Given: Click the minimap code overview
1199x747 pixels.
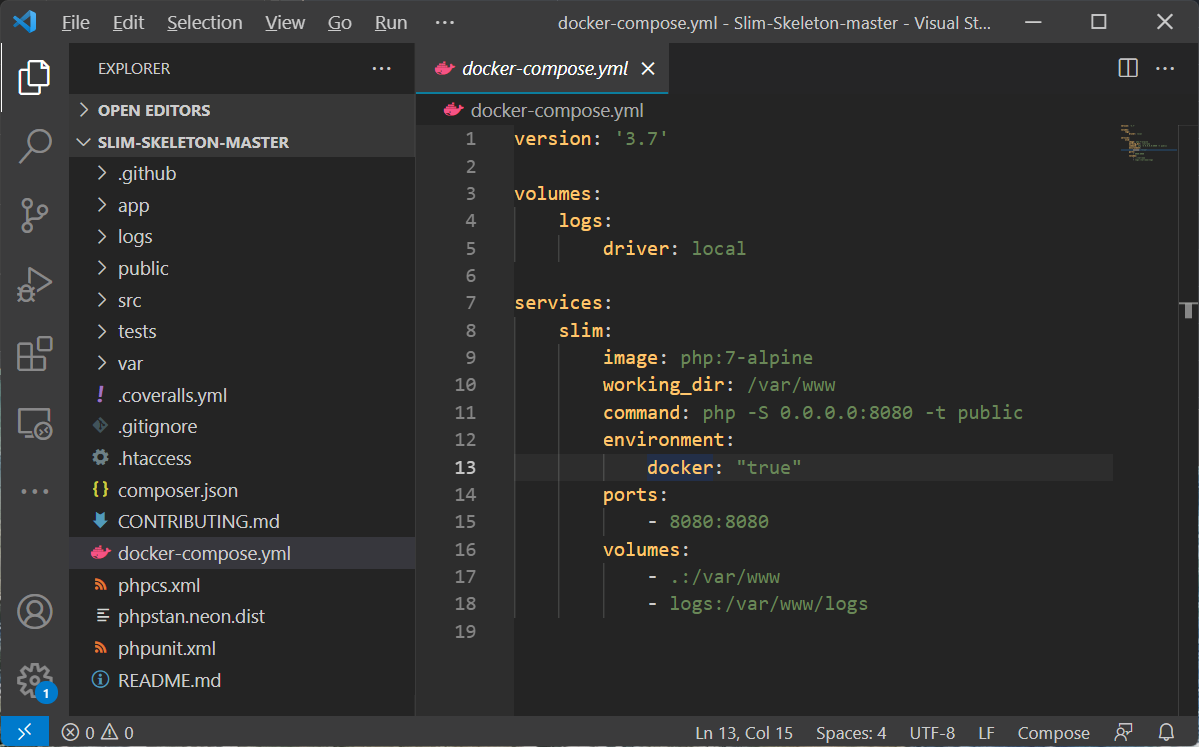Looking at the screenshot, I should click(x=1147, y=142).
